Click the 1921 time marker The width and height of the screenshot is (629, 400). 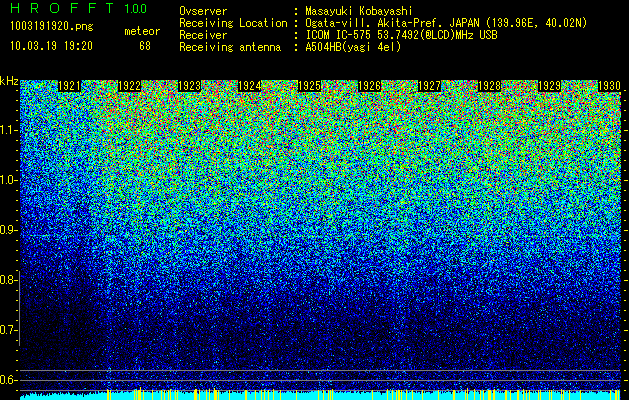click(x=69, y=86)
